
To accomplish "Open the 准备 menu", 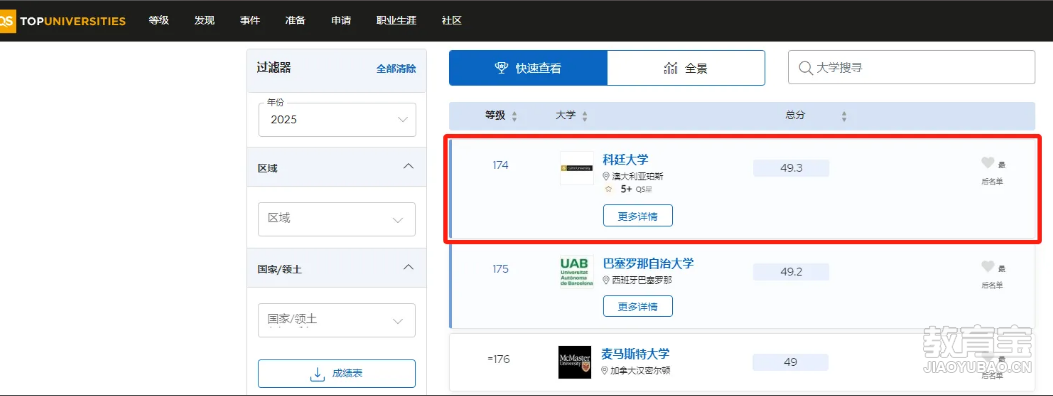I will [295, 21].
